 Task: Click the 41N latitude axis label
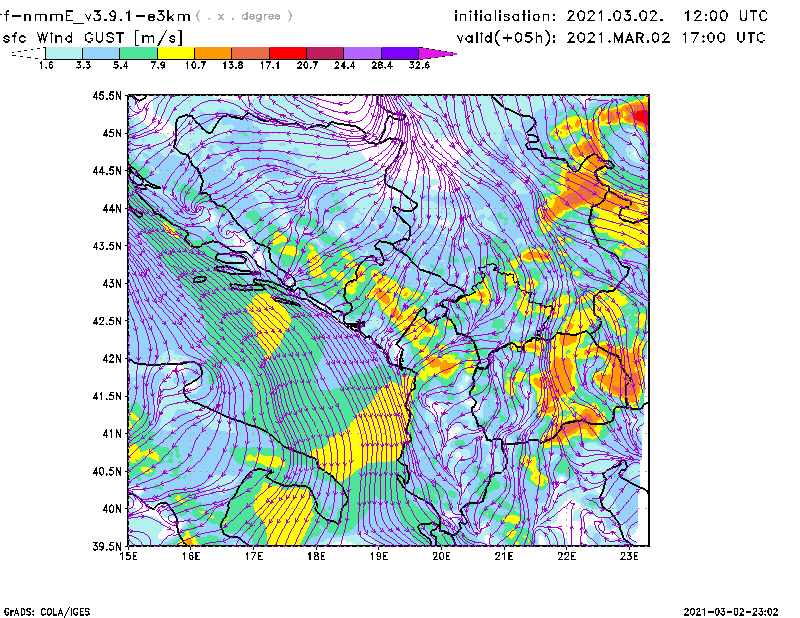tap(112, 434)
